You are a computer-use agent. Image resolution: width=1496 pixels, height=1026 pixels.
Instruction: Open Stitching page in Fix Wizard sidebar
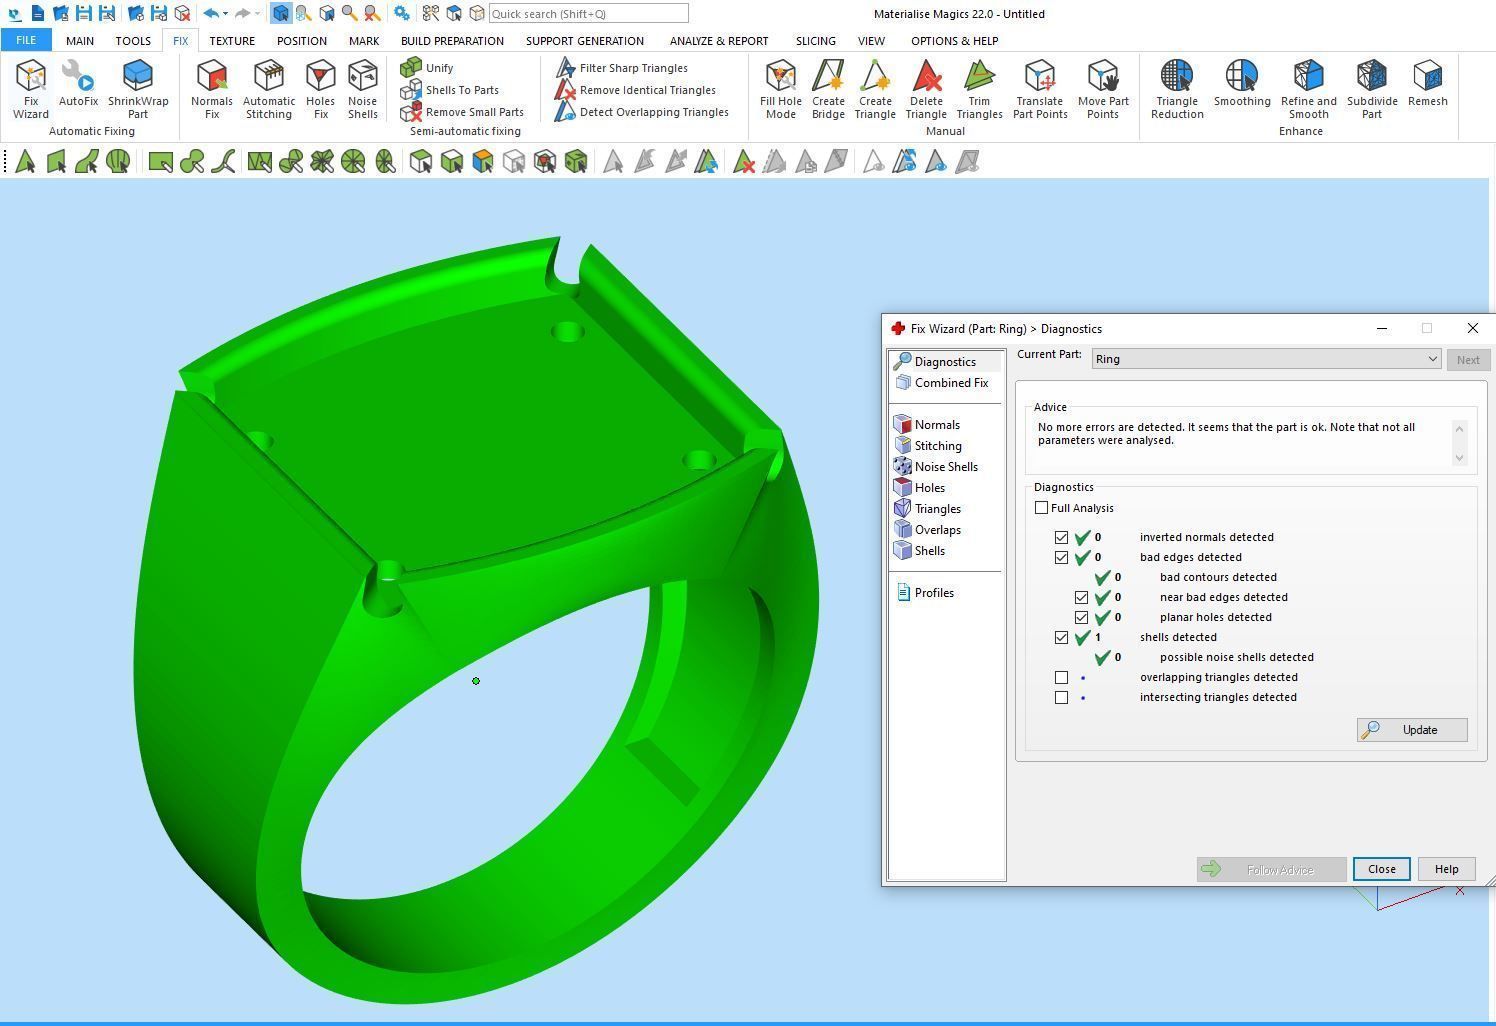click(x=929, y=446)
